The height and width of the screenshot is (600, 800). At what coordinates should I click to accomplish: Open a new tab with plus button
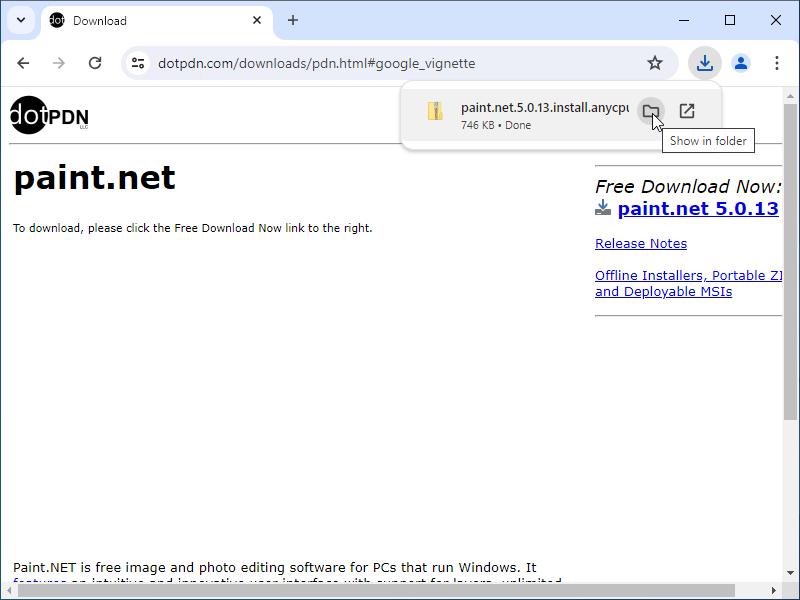coord(292,20)
